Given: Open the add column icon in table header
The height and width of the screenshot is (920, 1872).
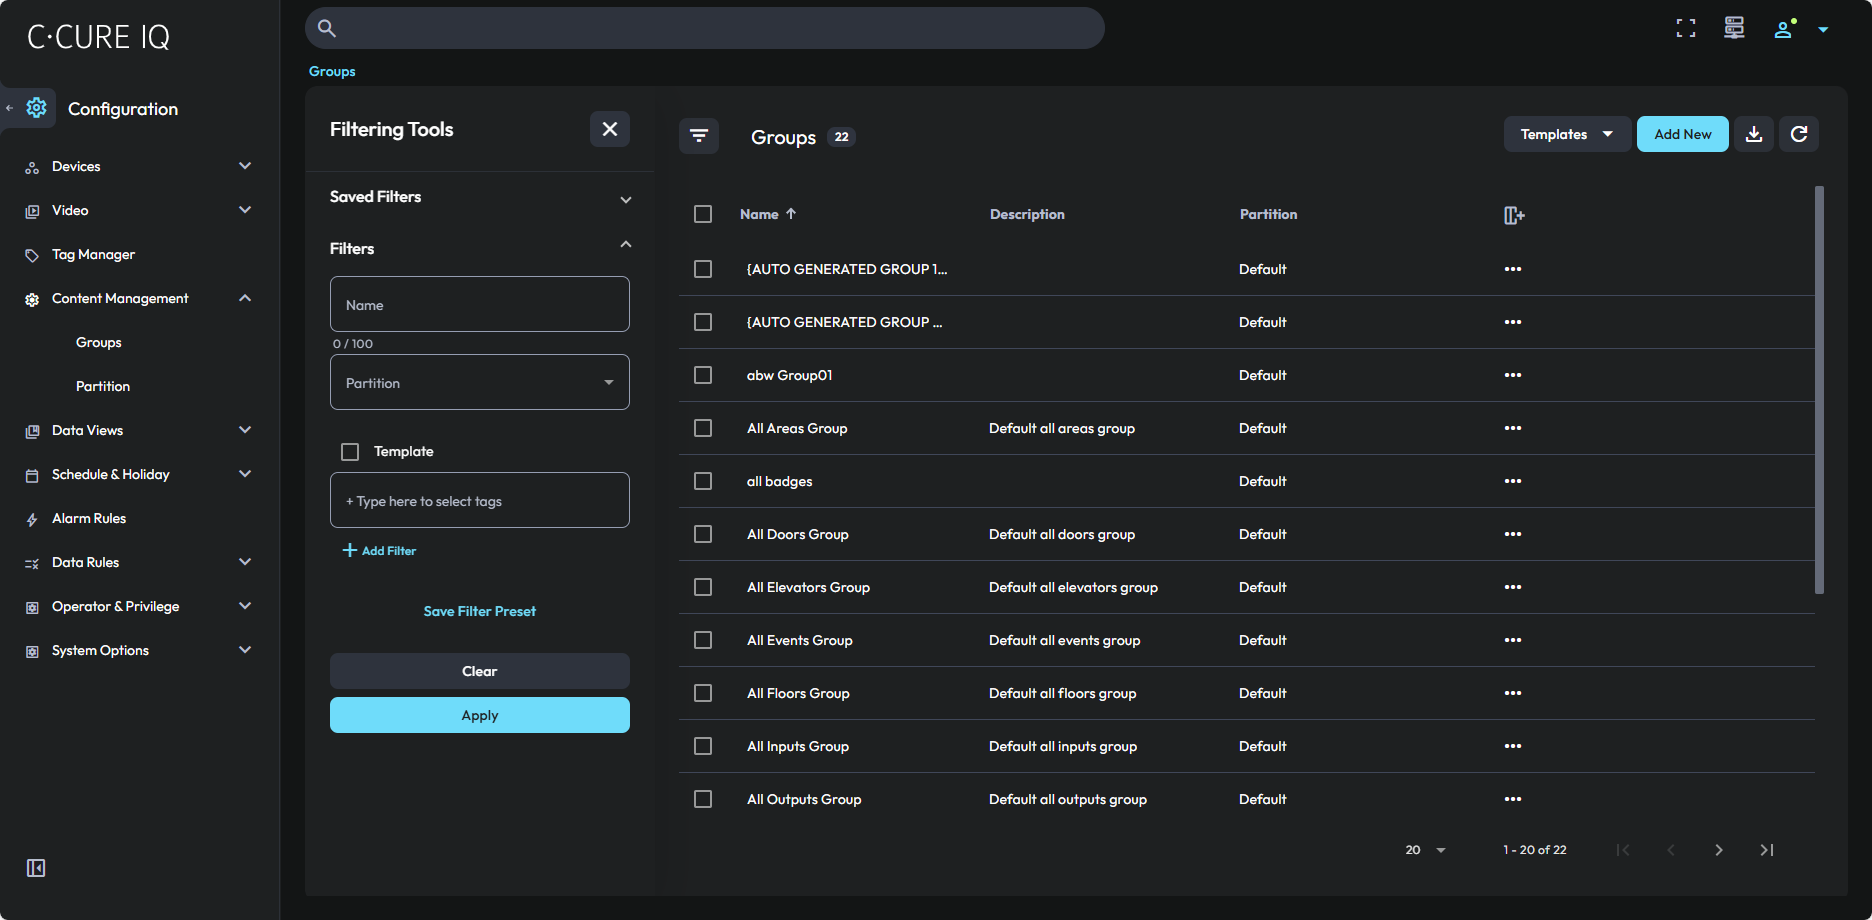Looking at the screenshot, I should click(1513, 215).
